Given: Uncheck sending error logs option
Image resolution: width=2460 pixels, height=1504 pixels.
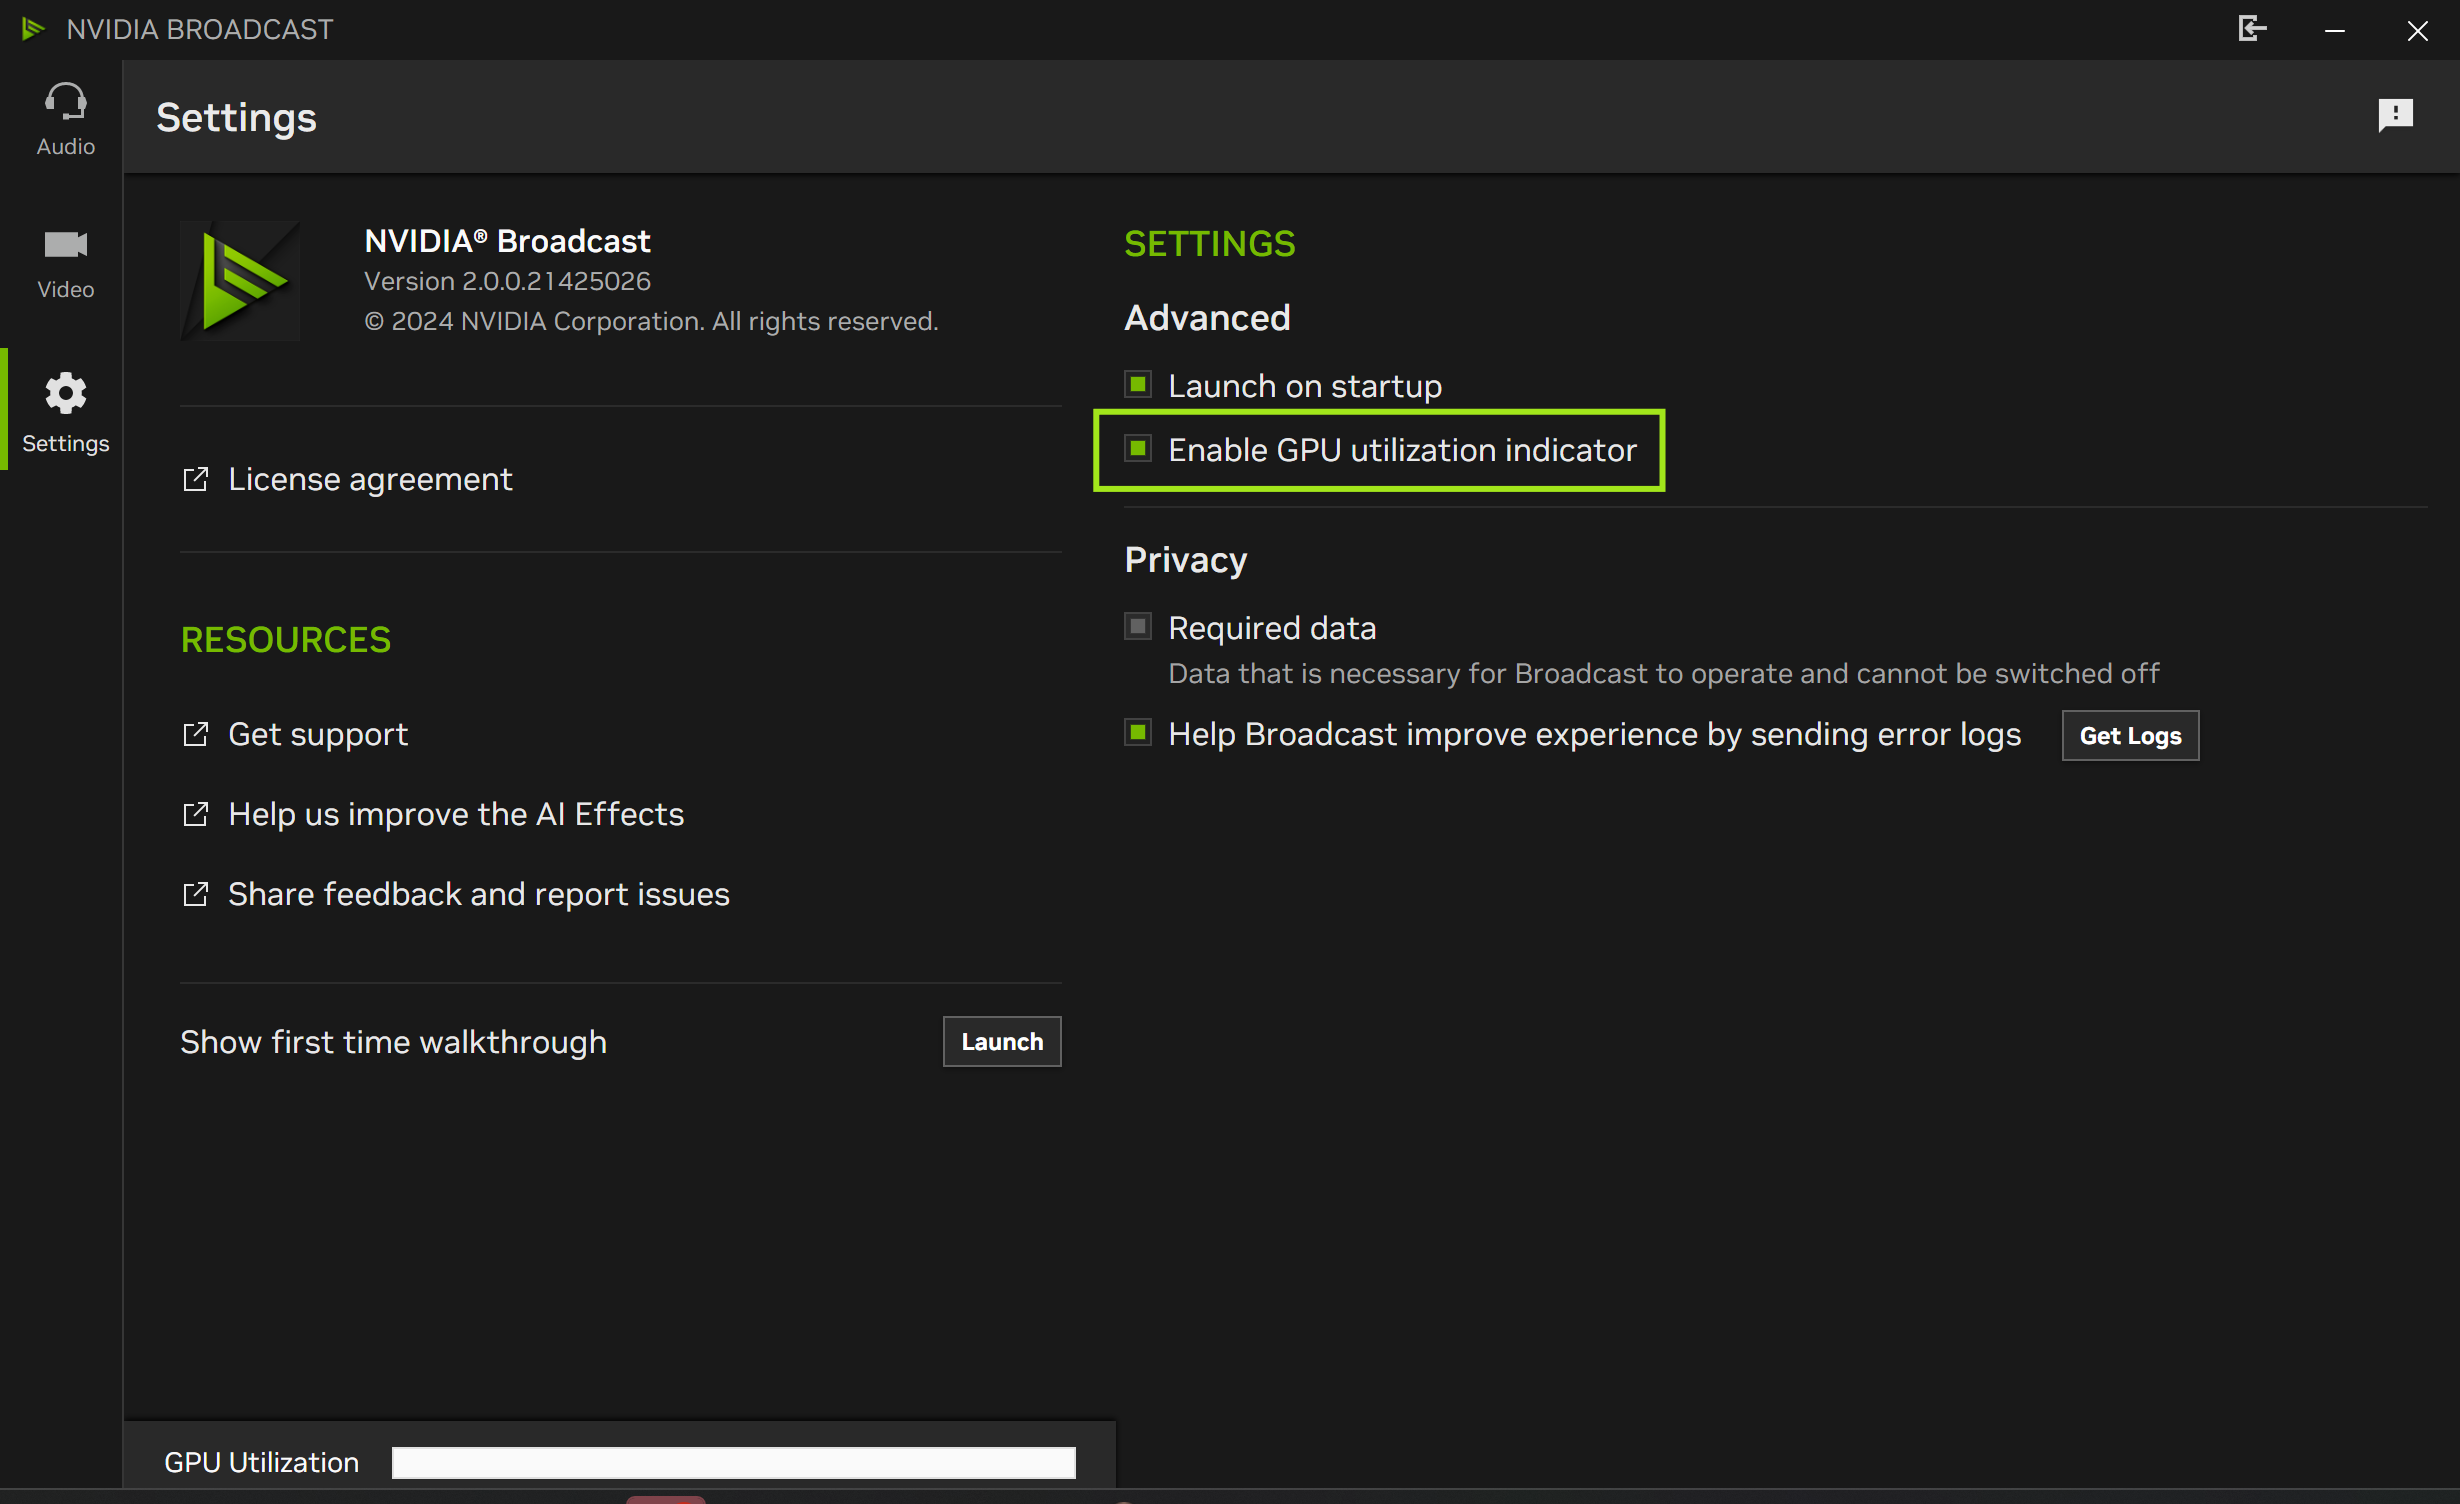Looking at the screenshot, I should (1138, 733).
